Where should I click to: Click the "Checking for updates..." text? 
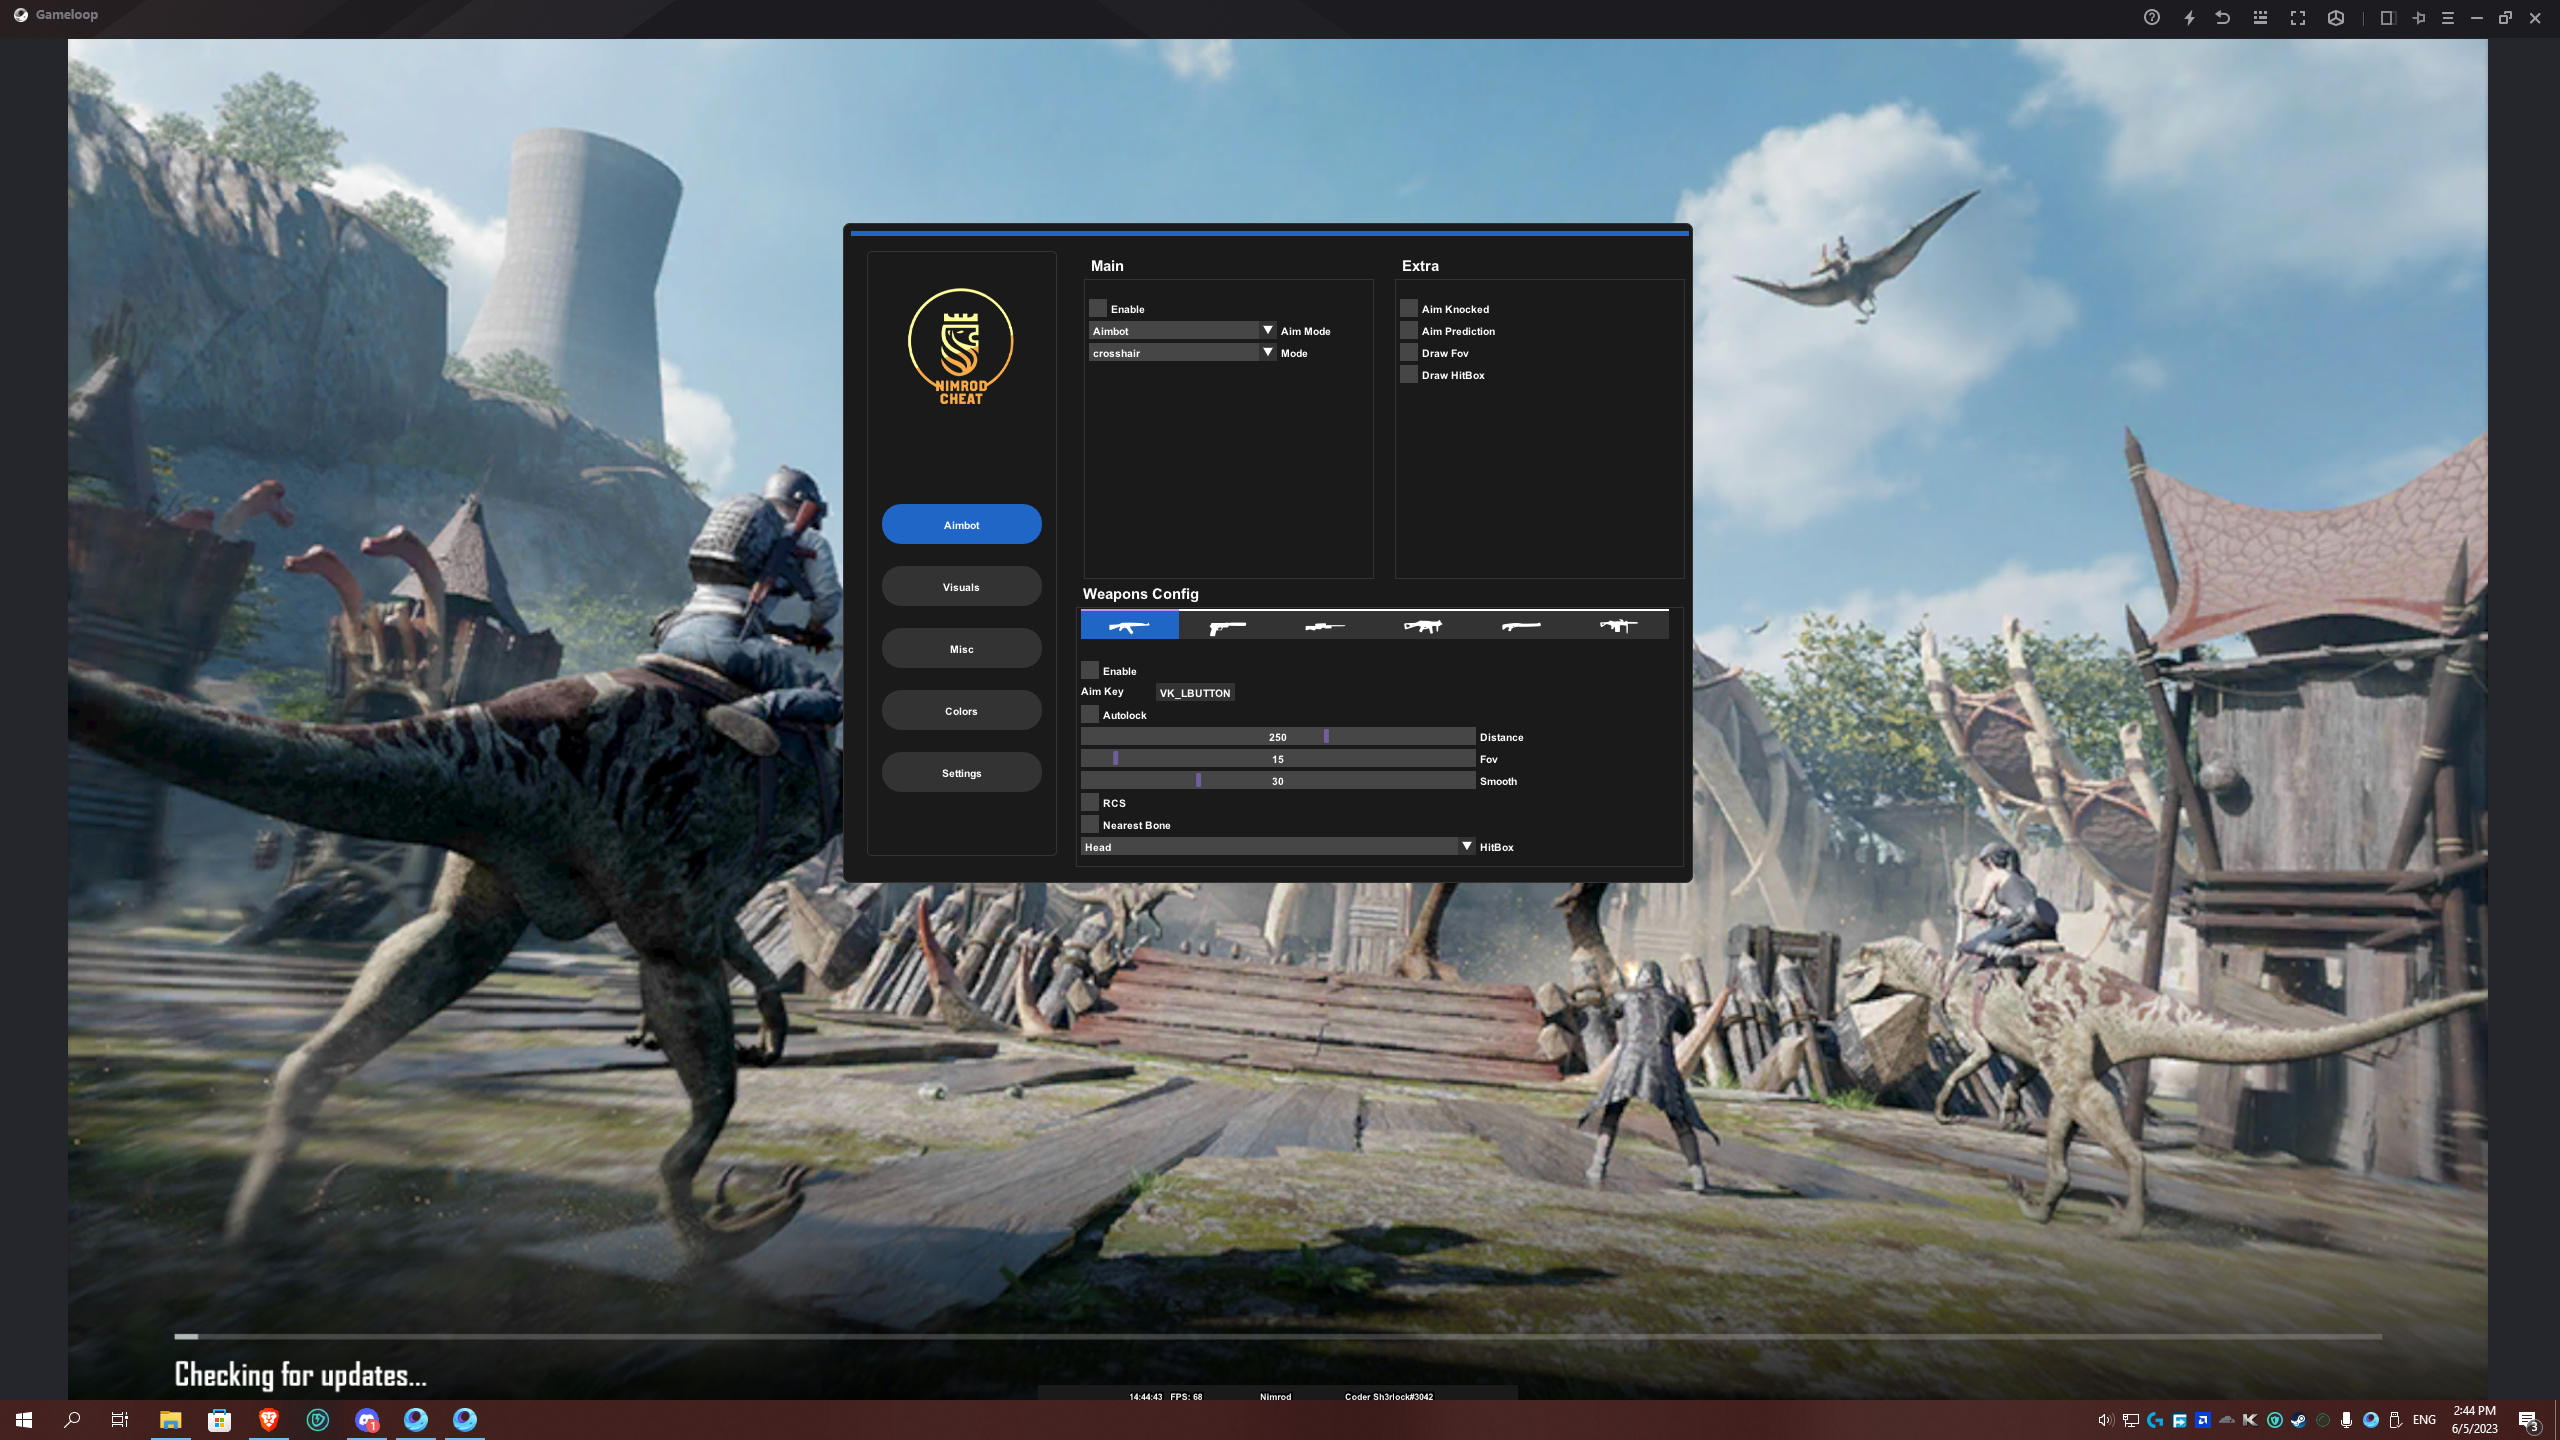301,1375
